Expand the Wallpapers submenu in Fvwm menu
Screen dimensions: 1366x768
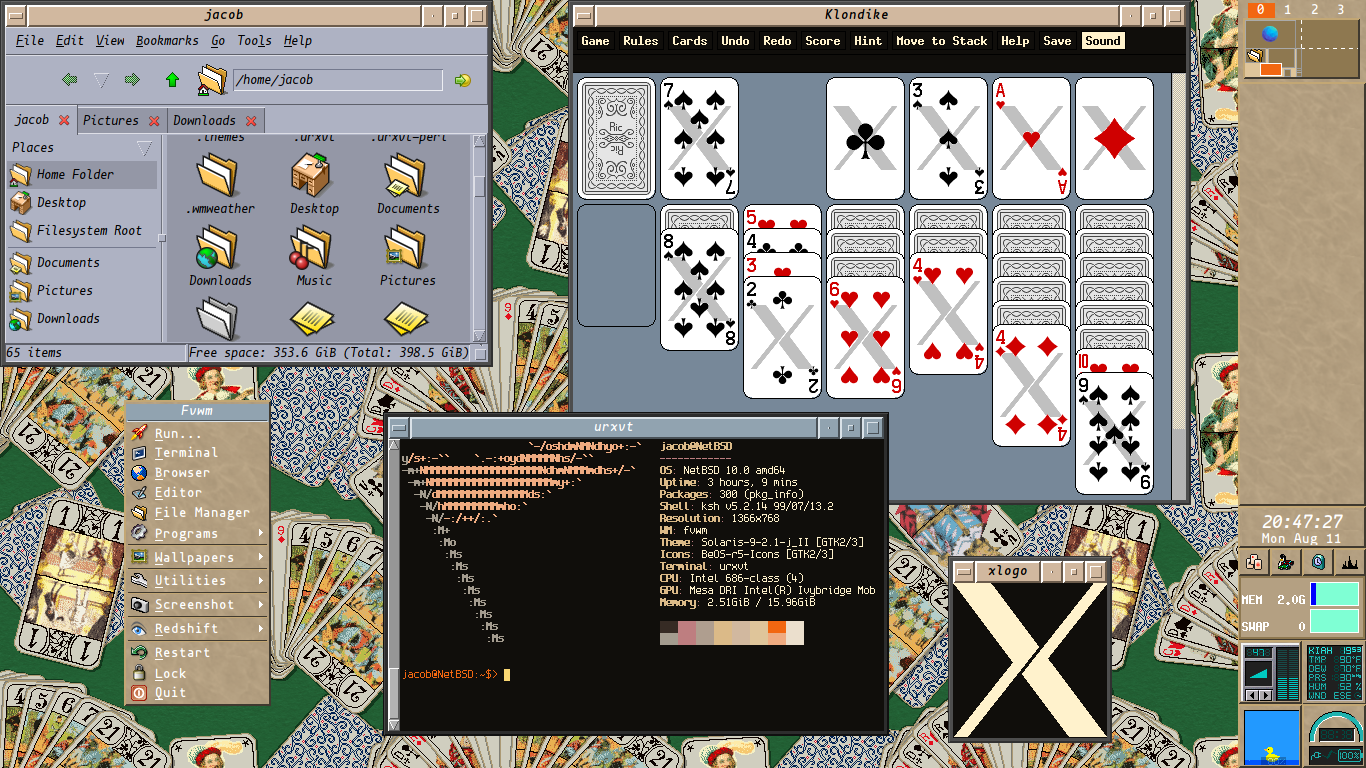point(198,558)
